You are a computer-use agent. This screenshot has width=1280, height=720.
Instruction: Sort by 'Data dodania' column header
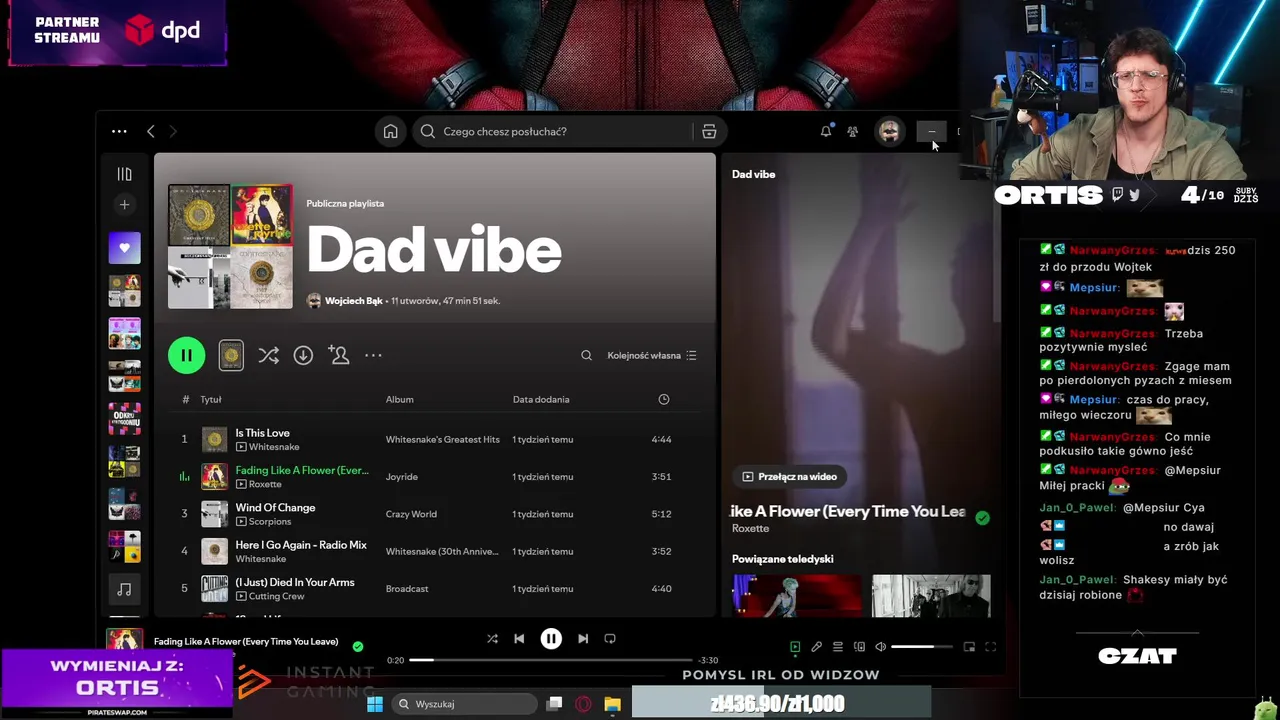pyautogui.click(x=541, y=399)
